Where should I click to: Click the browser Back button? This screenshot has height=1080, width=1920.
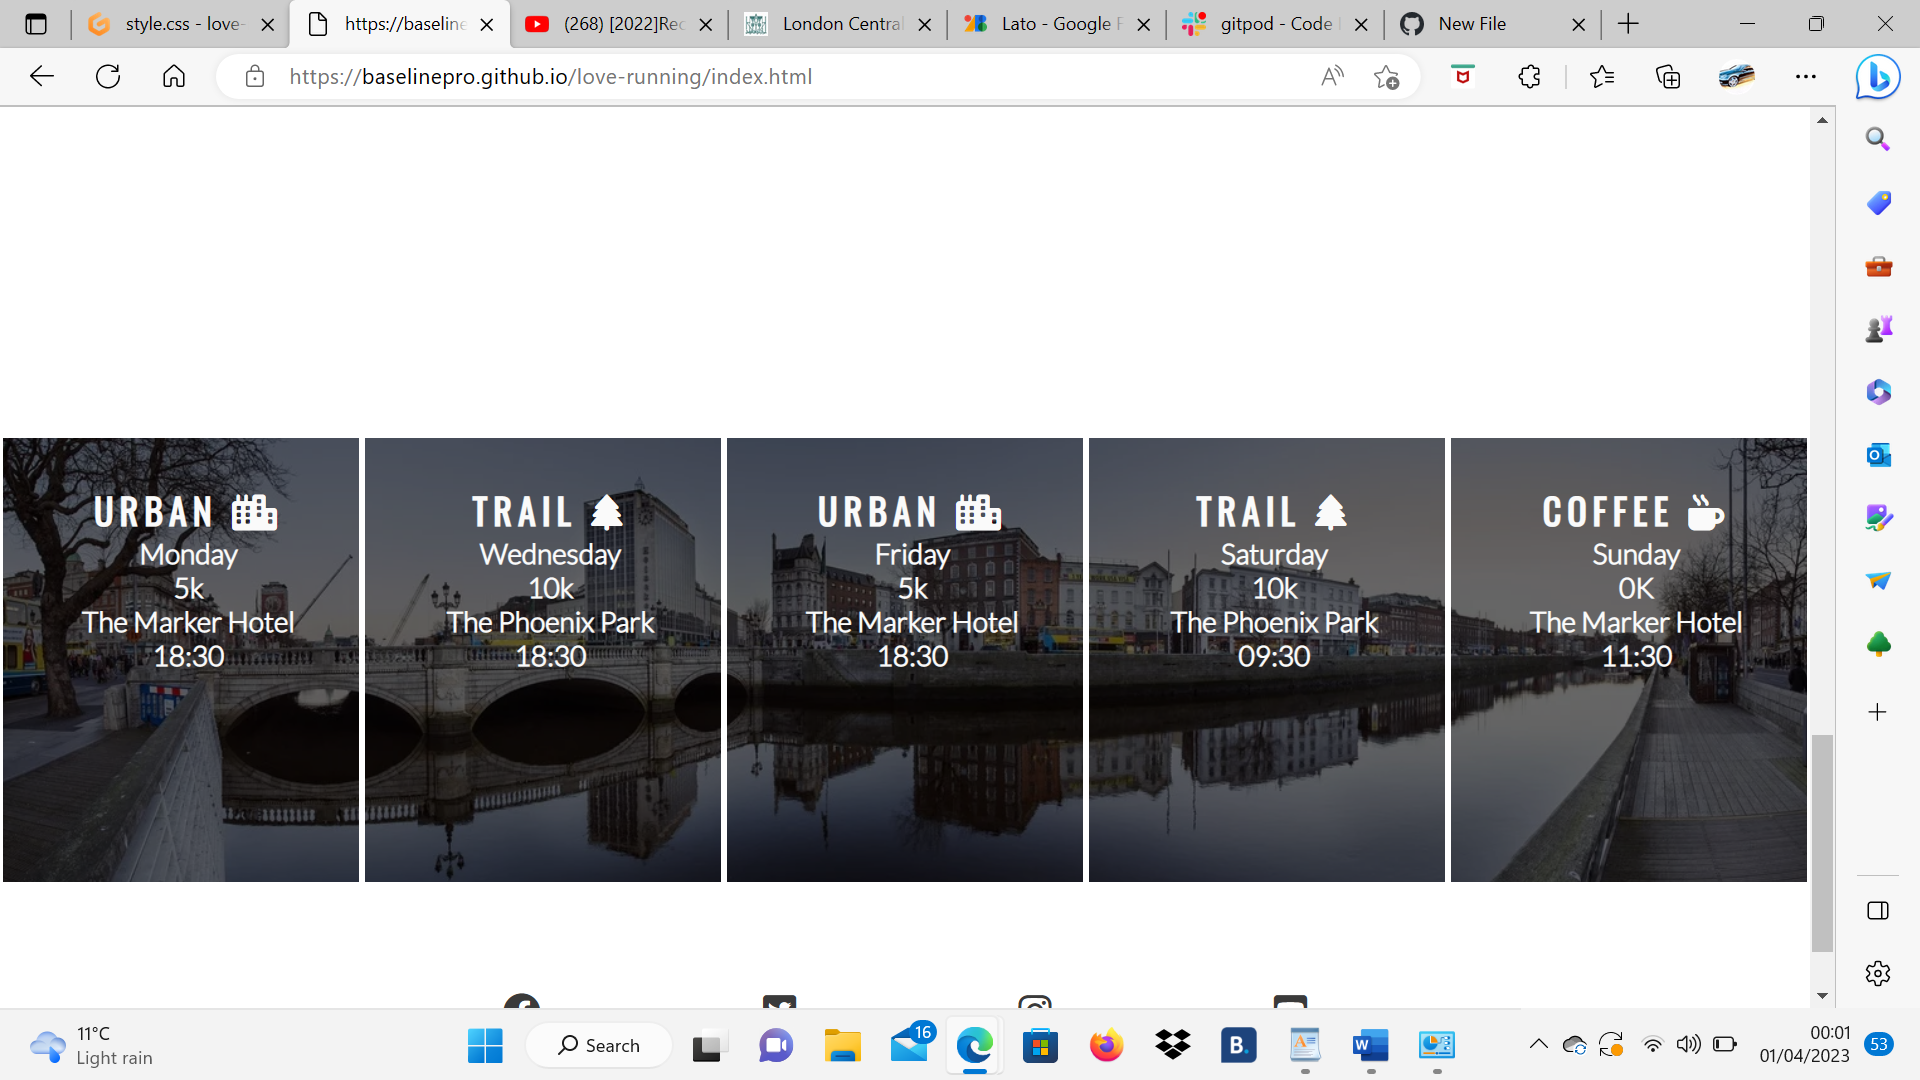click(41, 76)
